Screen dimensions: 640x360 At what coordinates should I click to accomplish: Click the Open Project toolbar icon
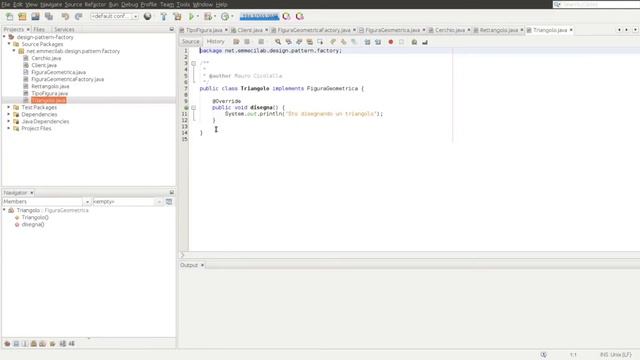(x=36, y=16)
